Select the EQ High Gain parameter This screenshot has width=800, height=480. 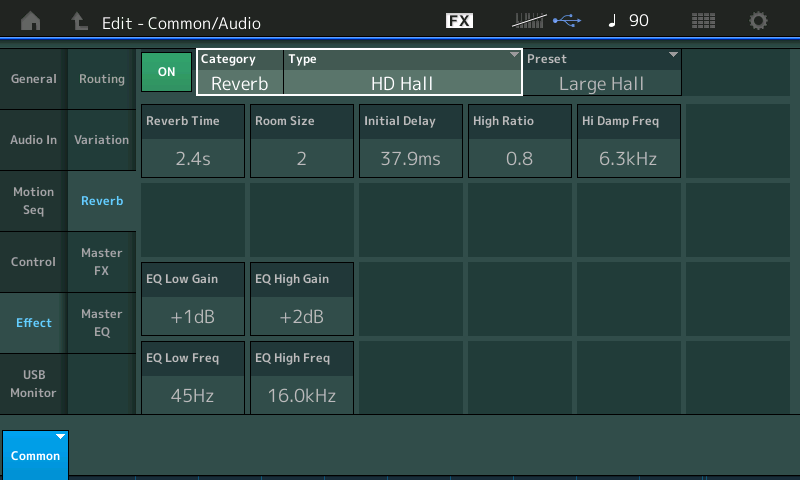[302, 299]
